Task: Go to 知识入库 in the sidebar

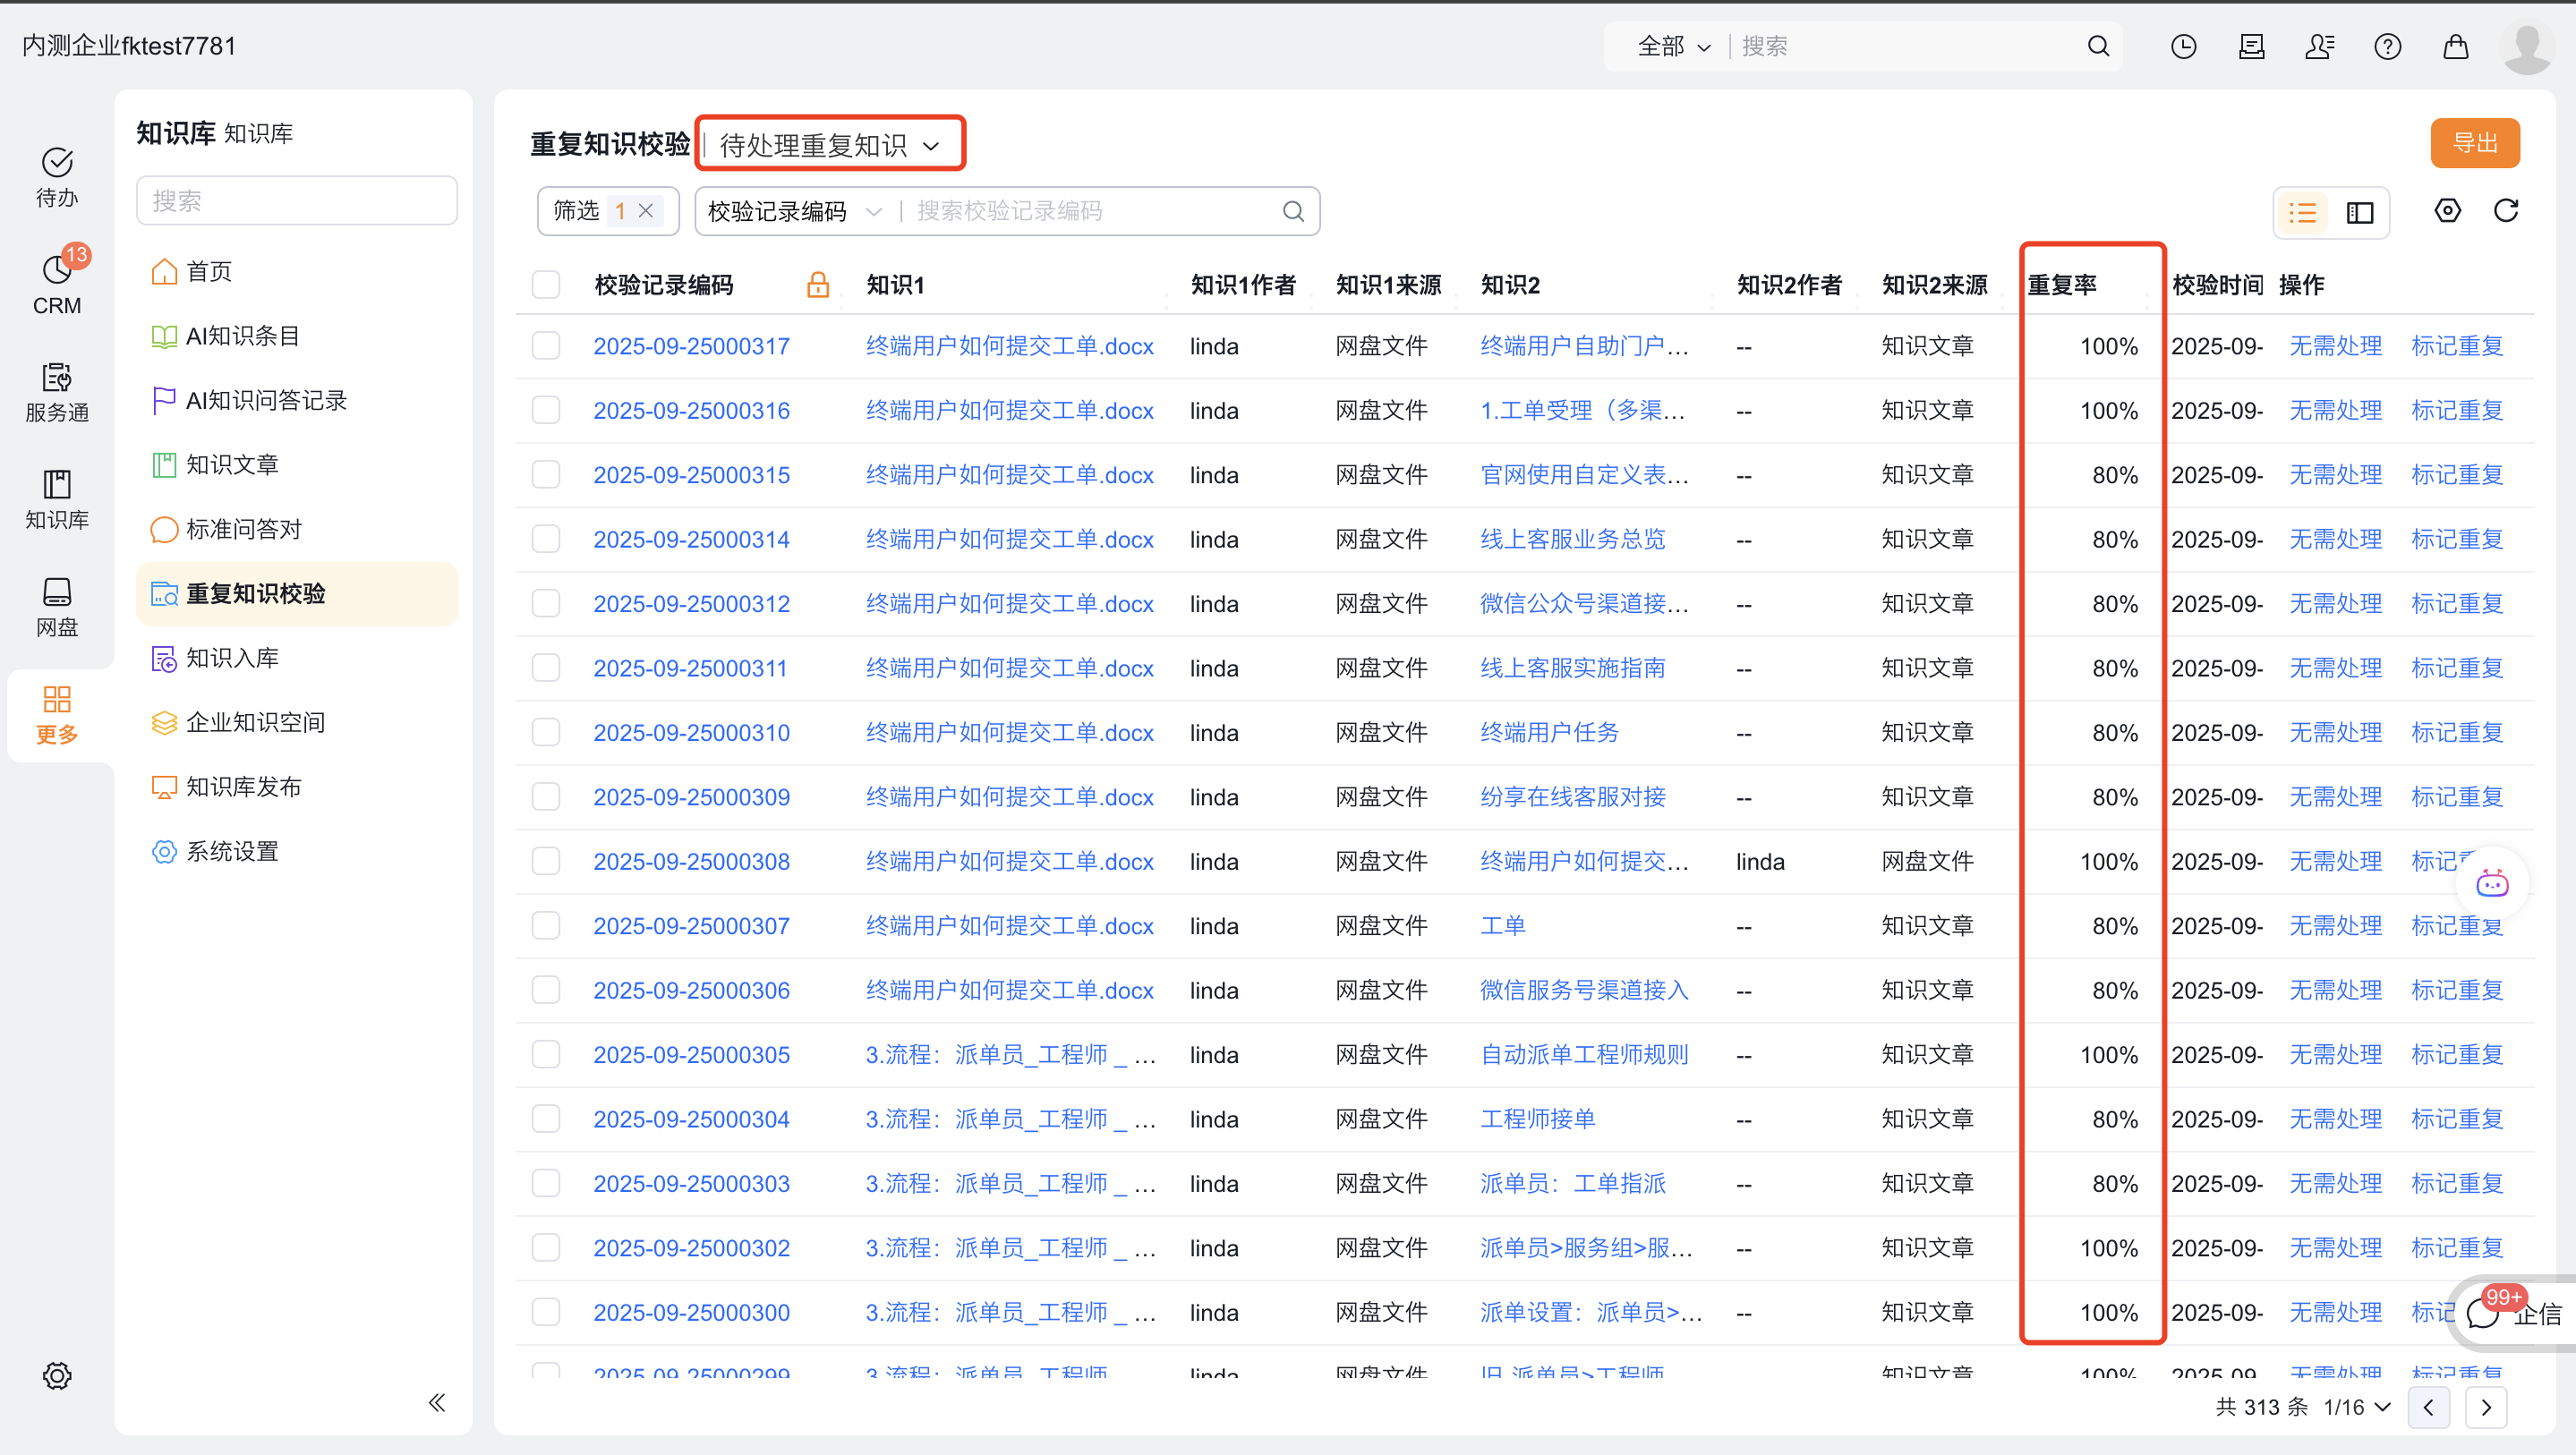Action: click(x=232, y=658)
